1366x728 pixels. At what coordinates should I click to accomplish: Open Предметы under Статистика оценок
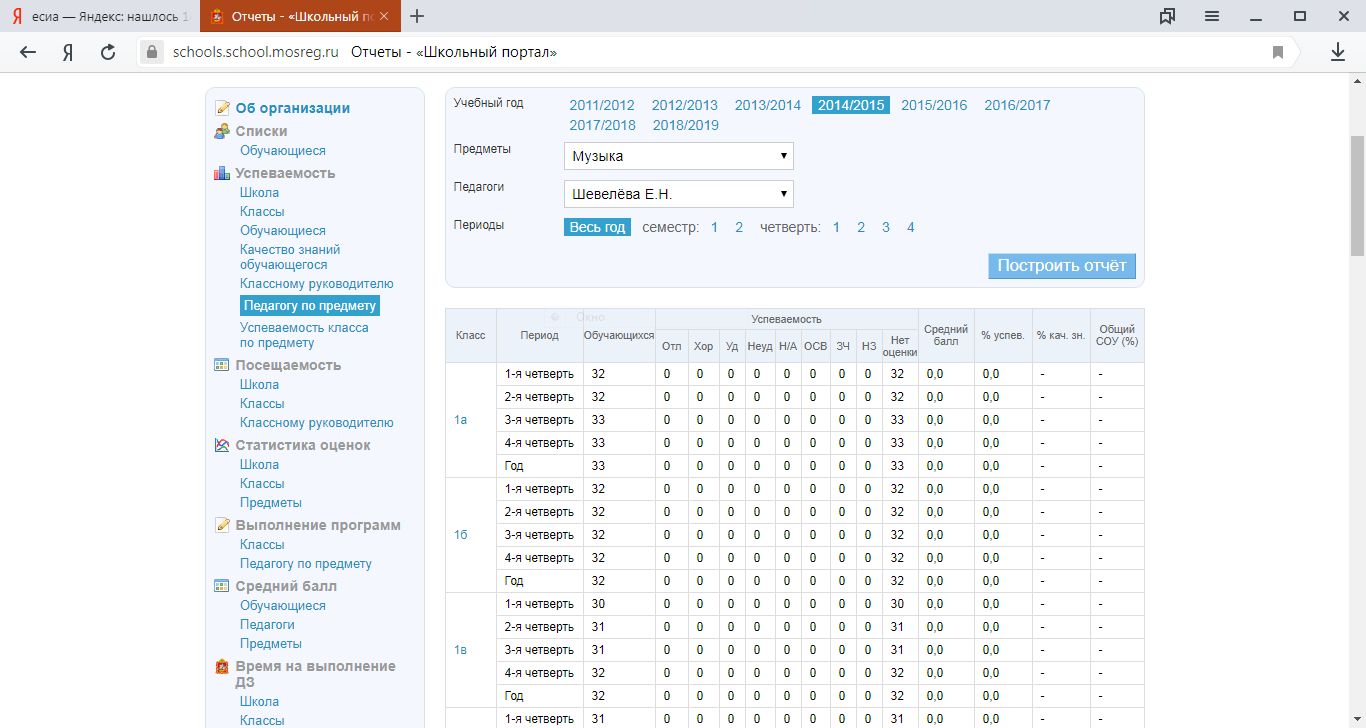[x=271, y=502]
